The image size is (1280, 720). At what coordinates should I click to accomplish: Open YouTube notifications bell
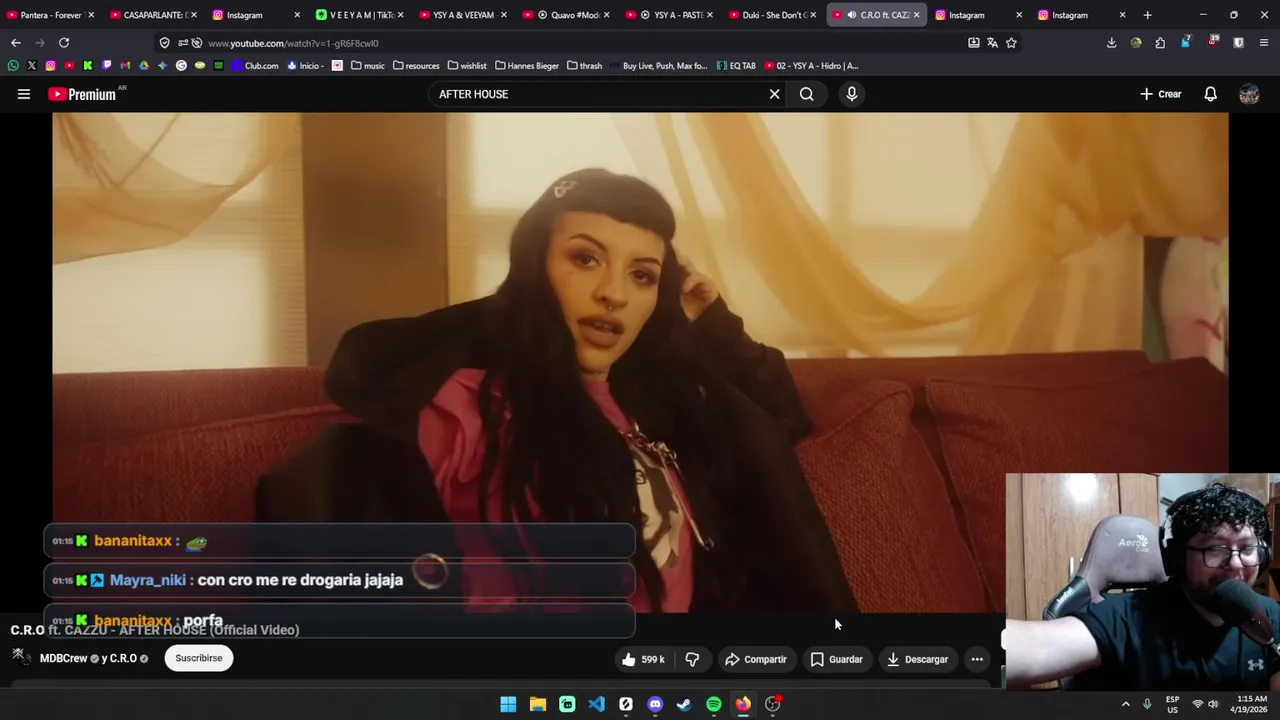(x=1210, y=94)
